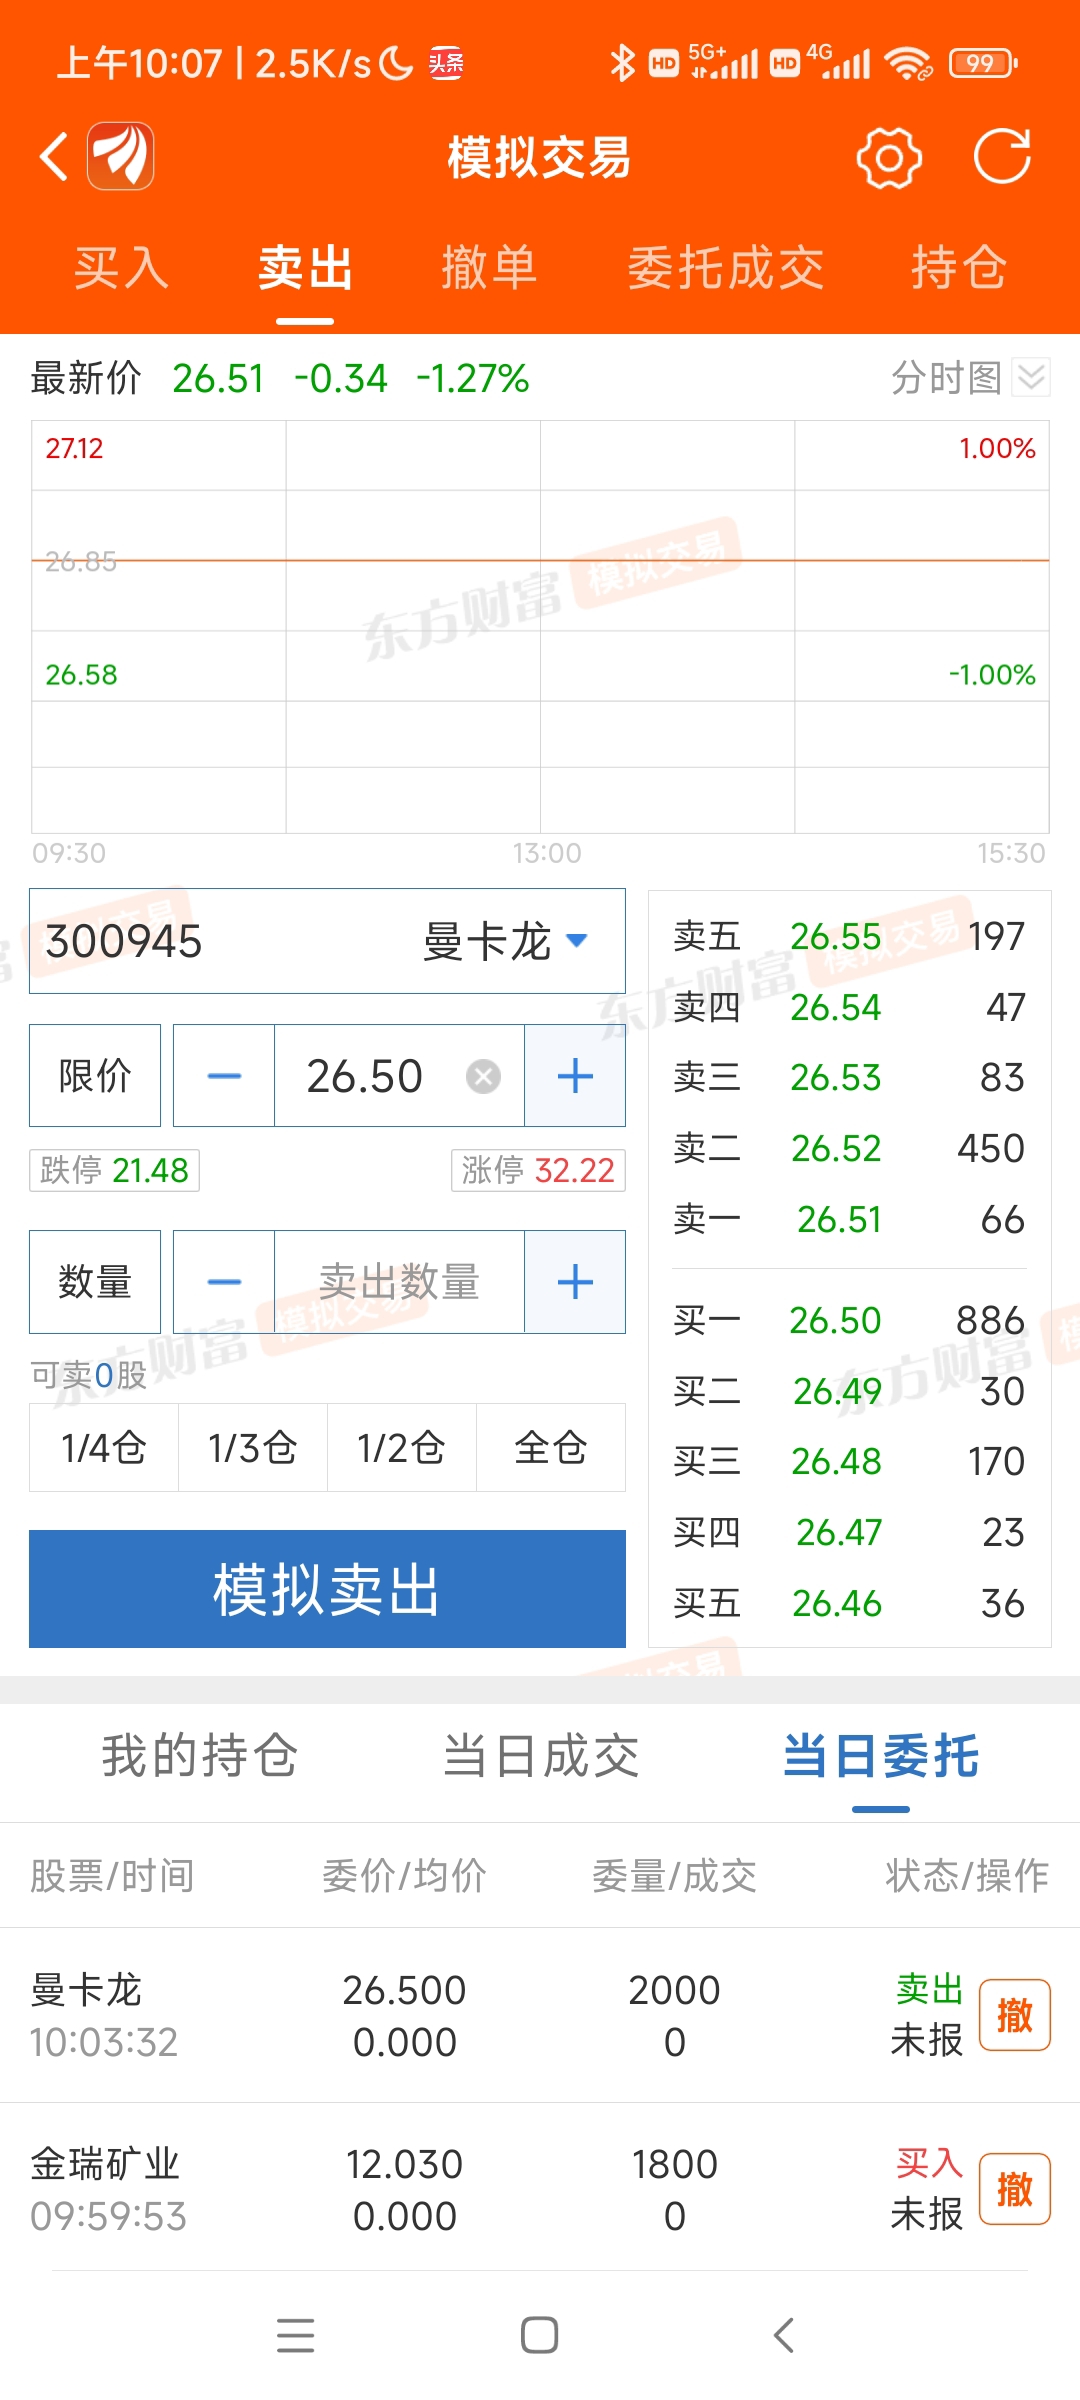The height and width of the screenshot is (2400, 1080).
Task: Pick 卖一 ask price 26.51
Action: coord(849,1219)
